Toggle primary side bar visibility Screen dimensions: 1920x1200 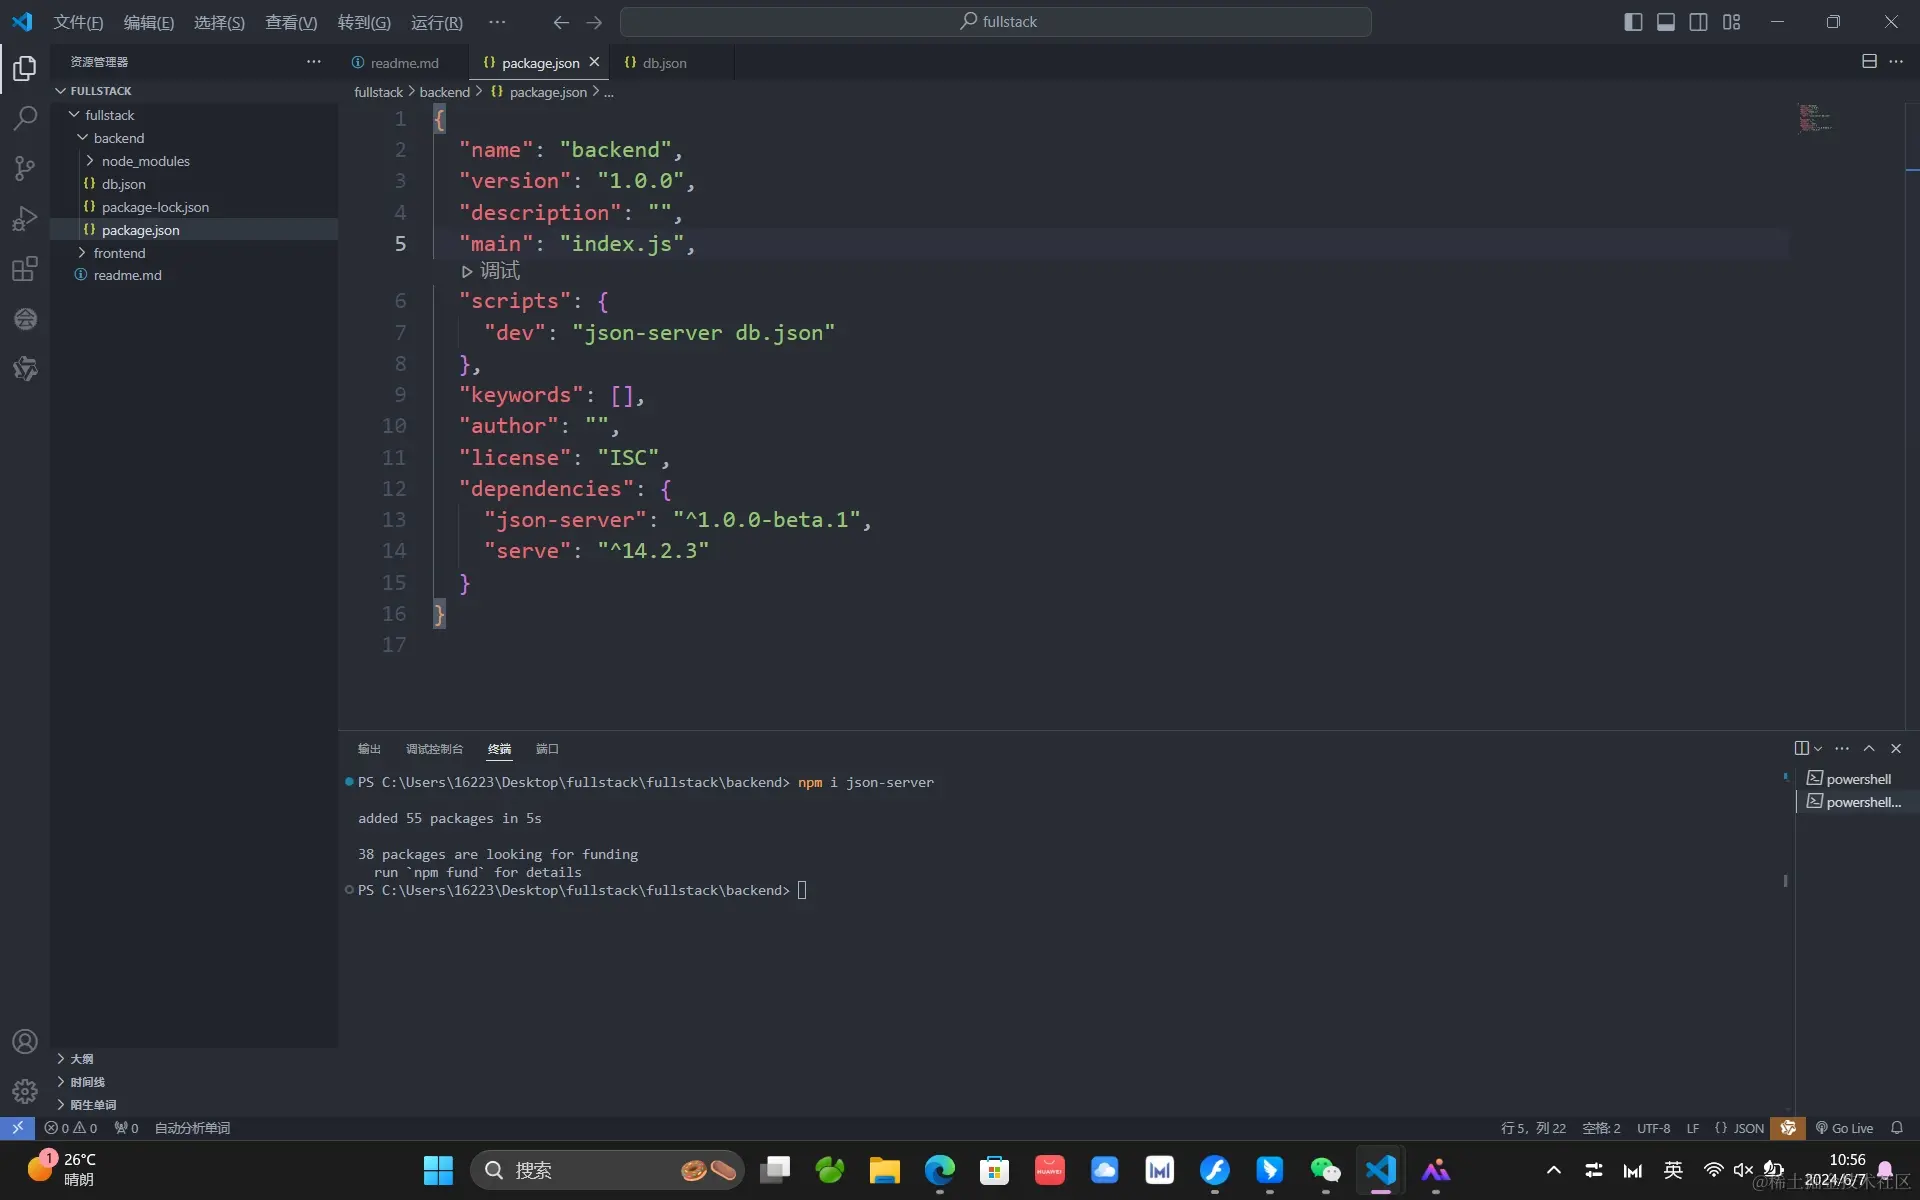(x=1633, y=22)
